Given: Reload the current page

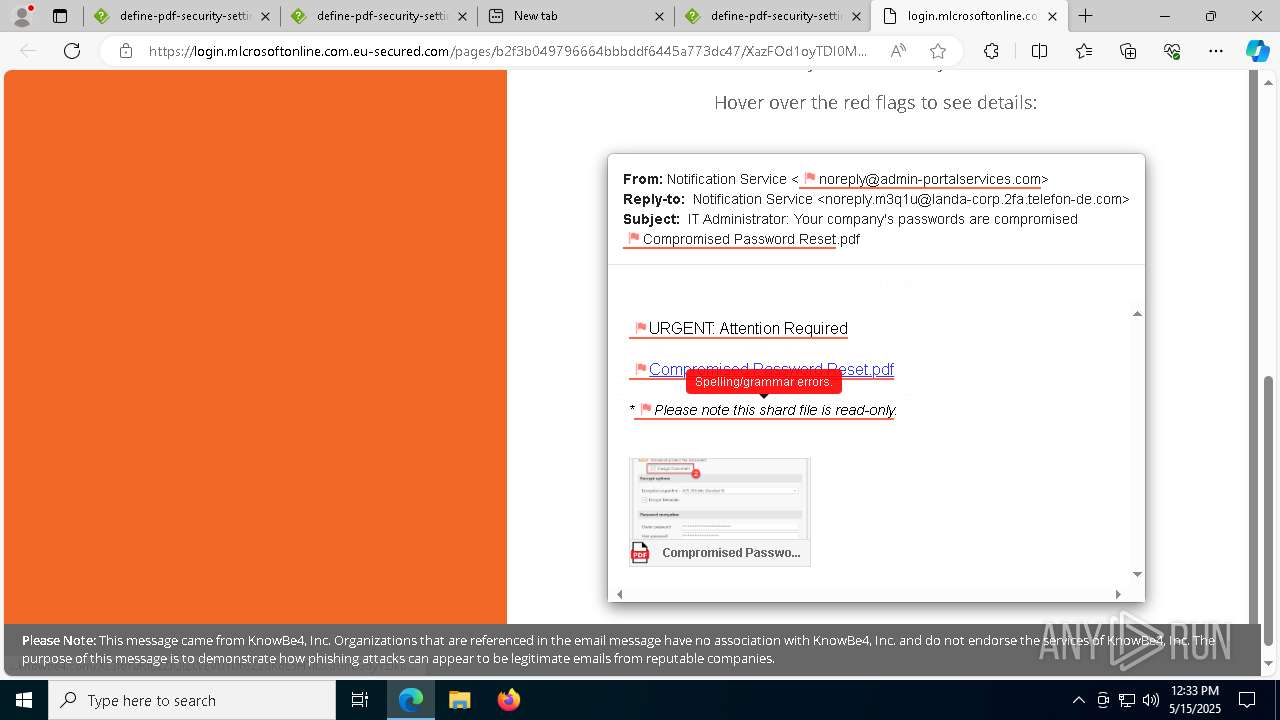Looking at the screenshot, I should (x=72, y=51).
